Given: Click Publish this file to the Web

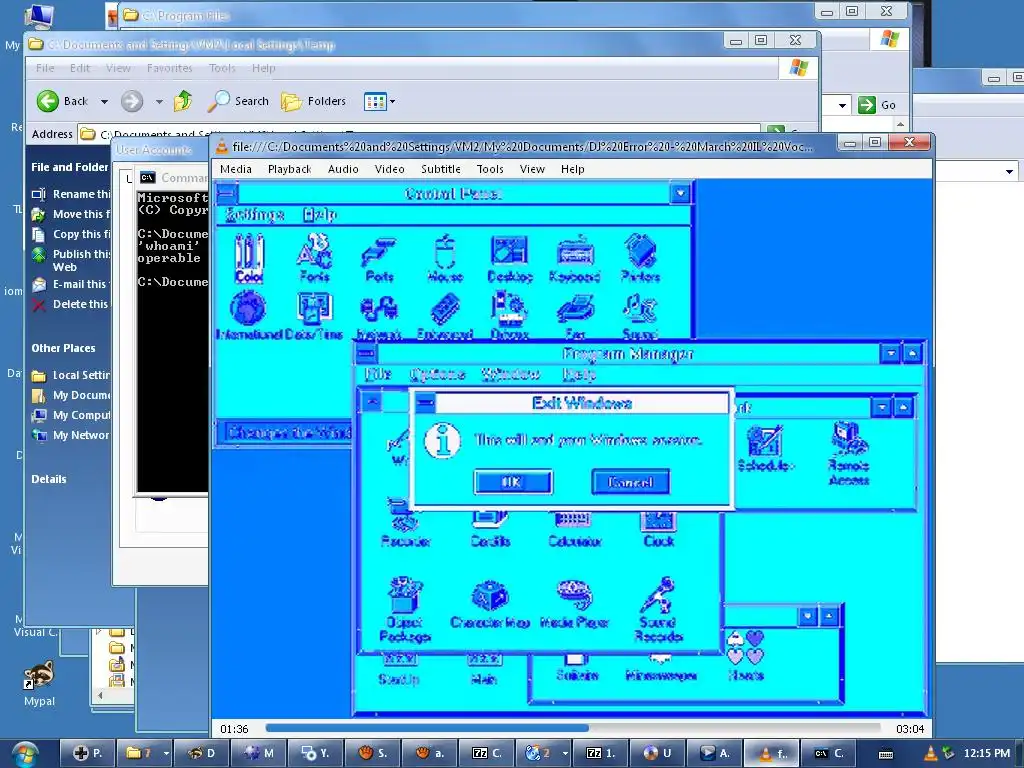Looking at the screenshot, I should pyautogui.click(x=72, y=260).
